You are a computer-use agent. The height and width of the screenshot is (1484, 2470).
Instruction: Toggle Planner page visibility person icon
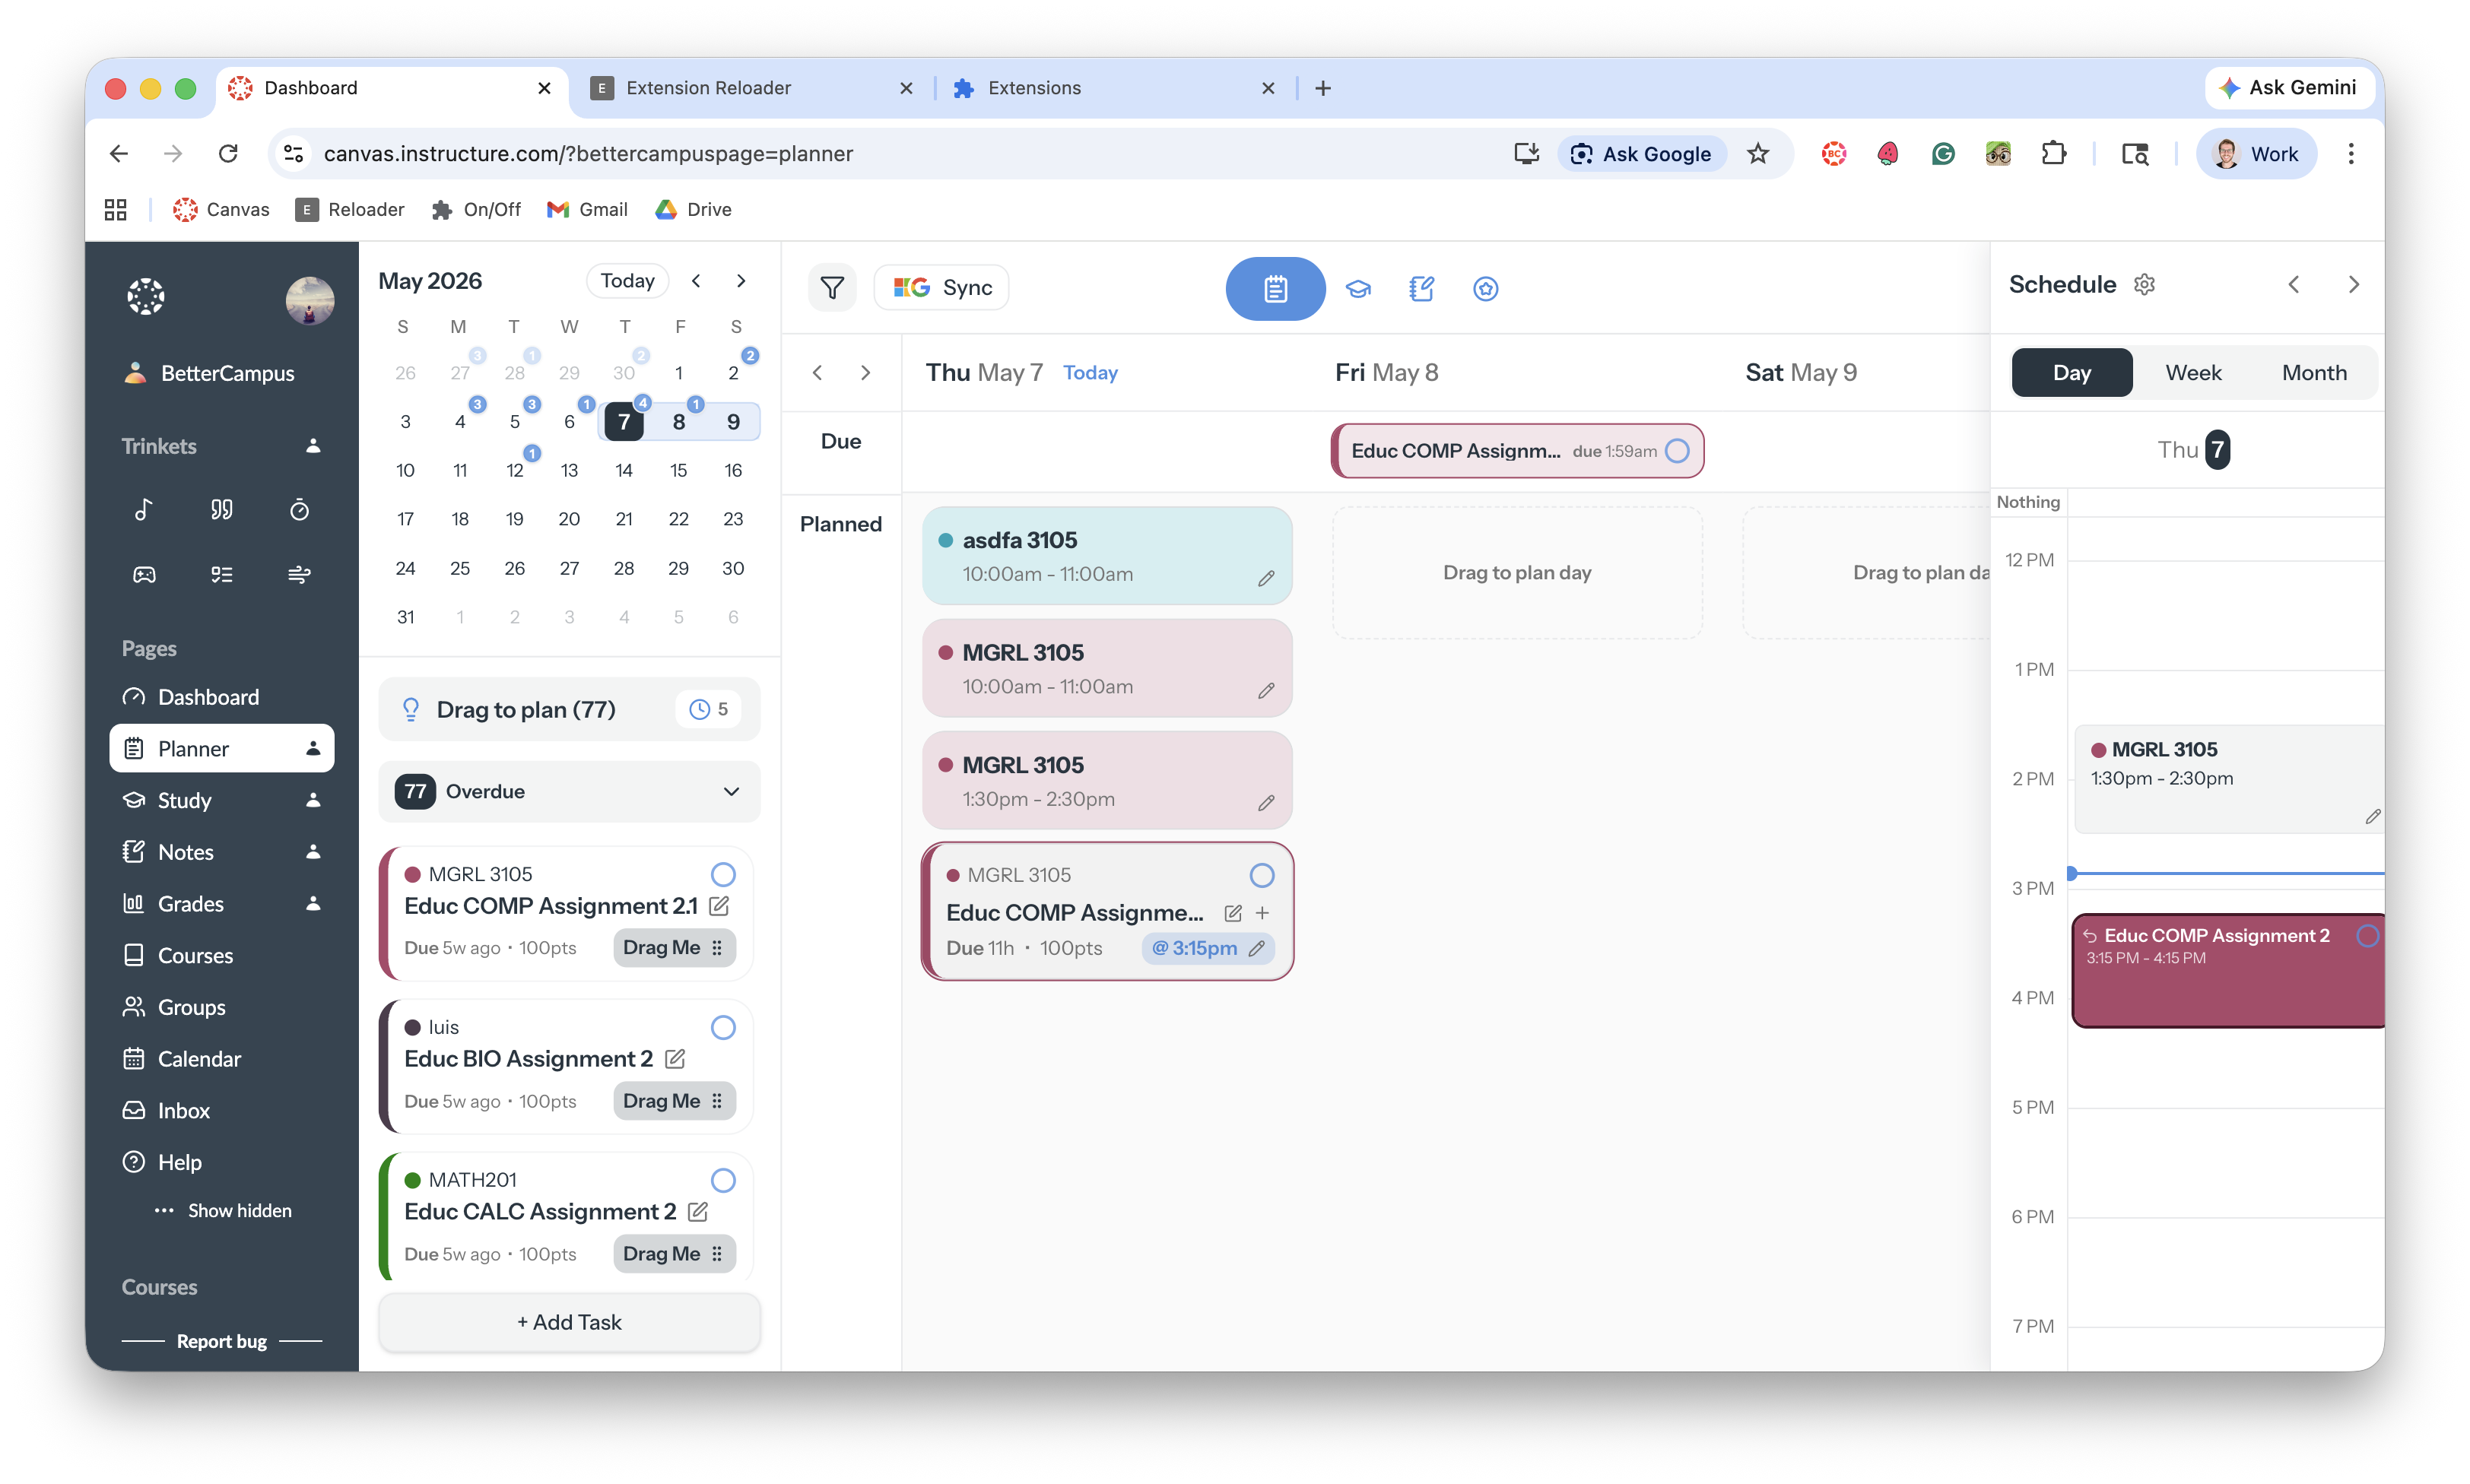point(313,748)
